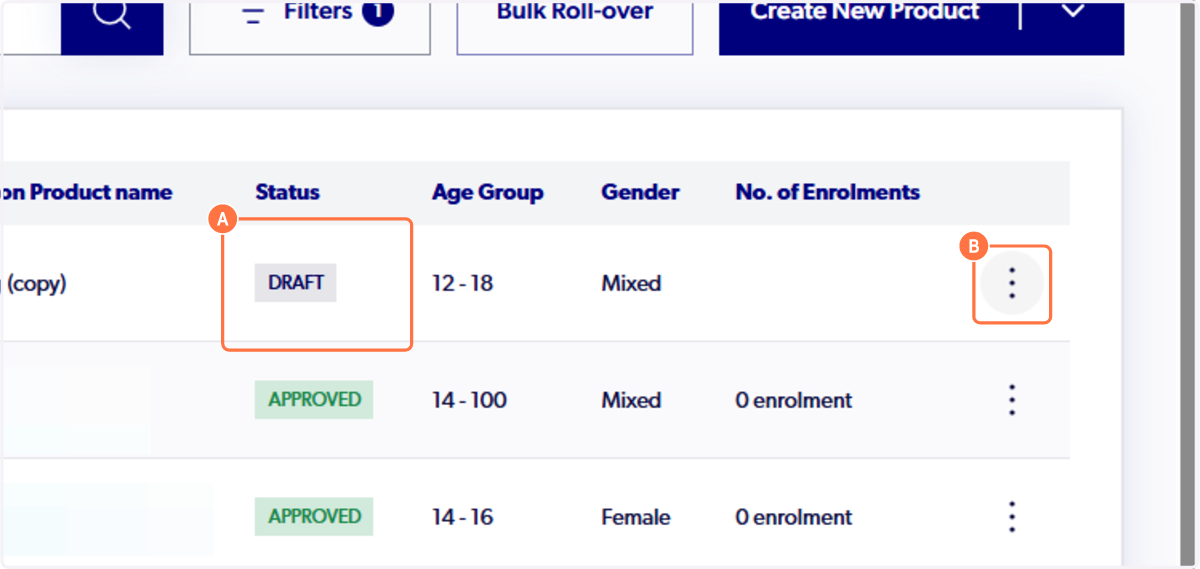Image resolution: width=1200 pixels, height=569 pixels.
Task: Click the Age Group column header
Action: pos(488,192)
